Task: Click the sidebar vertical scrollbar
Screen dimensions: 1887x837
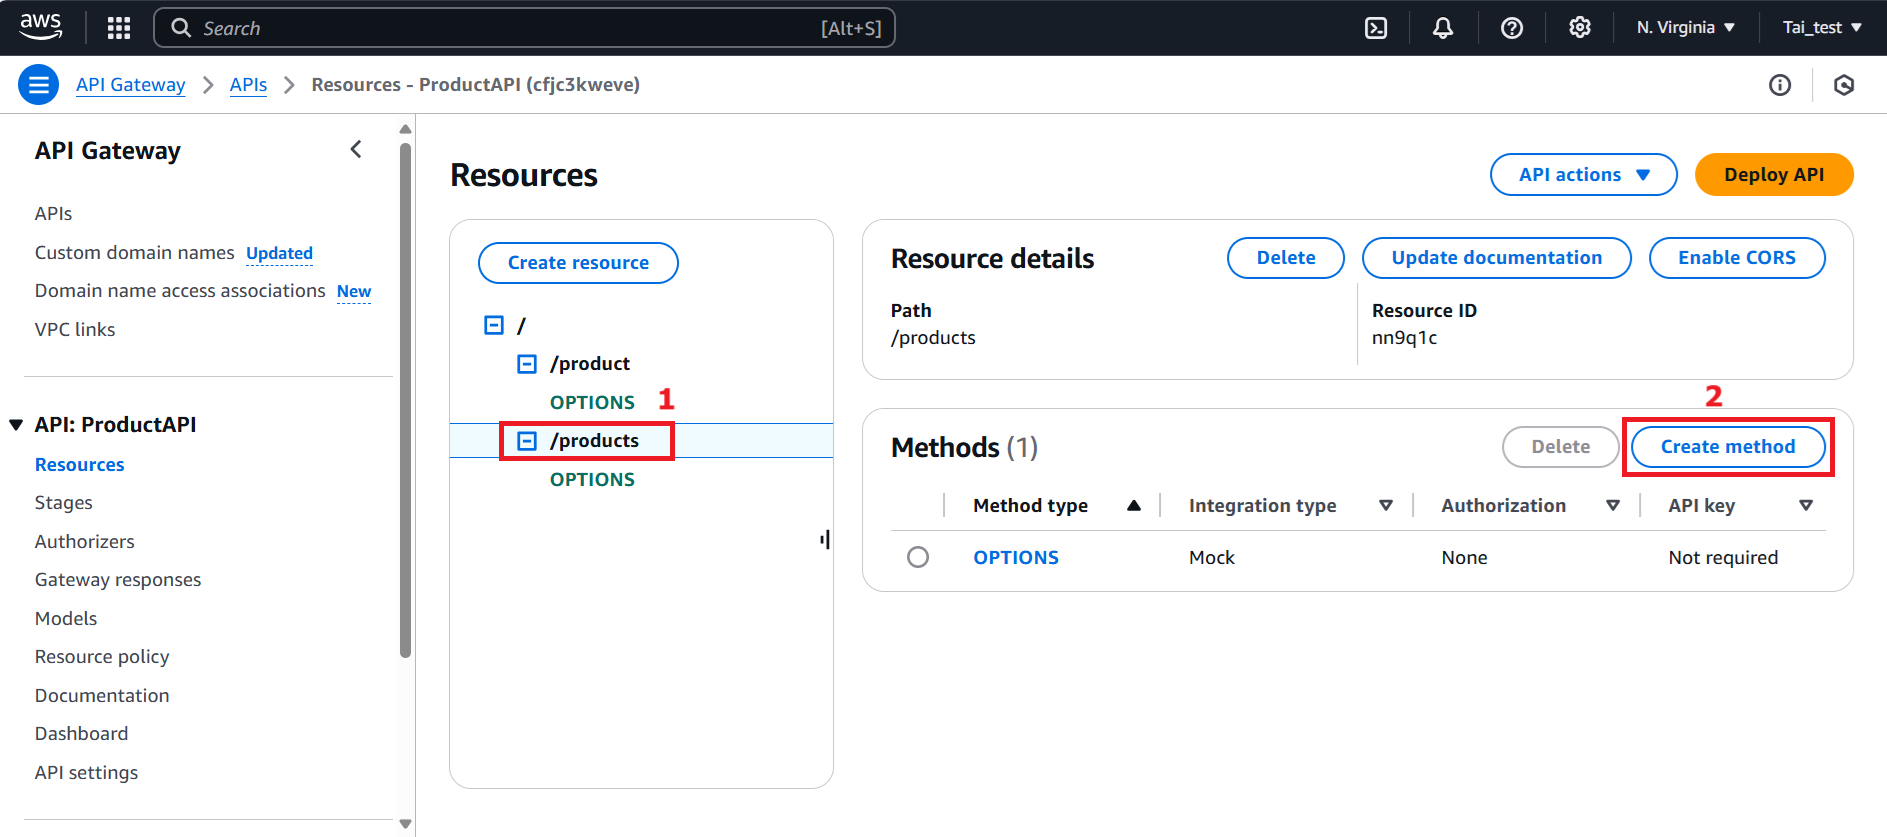Action: tap(405, 400)
